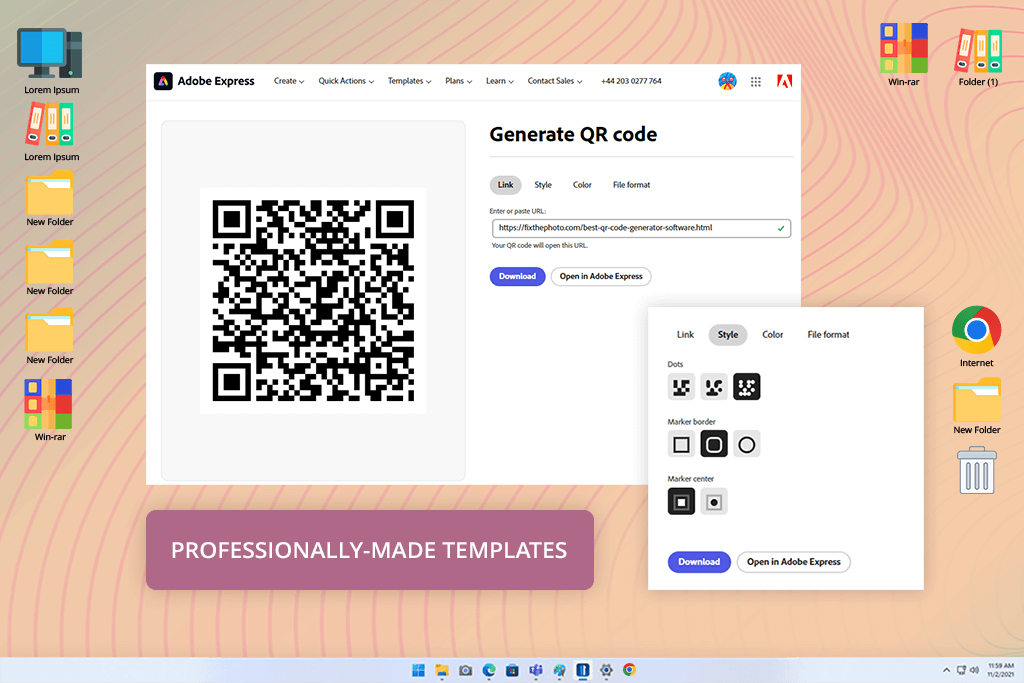Open Settings gear in the taskbar

(x=606, y=670)
